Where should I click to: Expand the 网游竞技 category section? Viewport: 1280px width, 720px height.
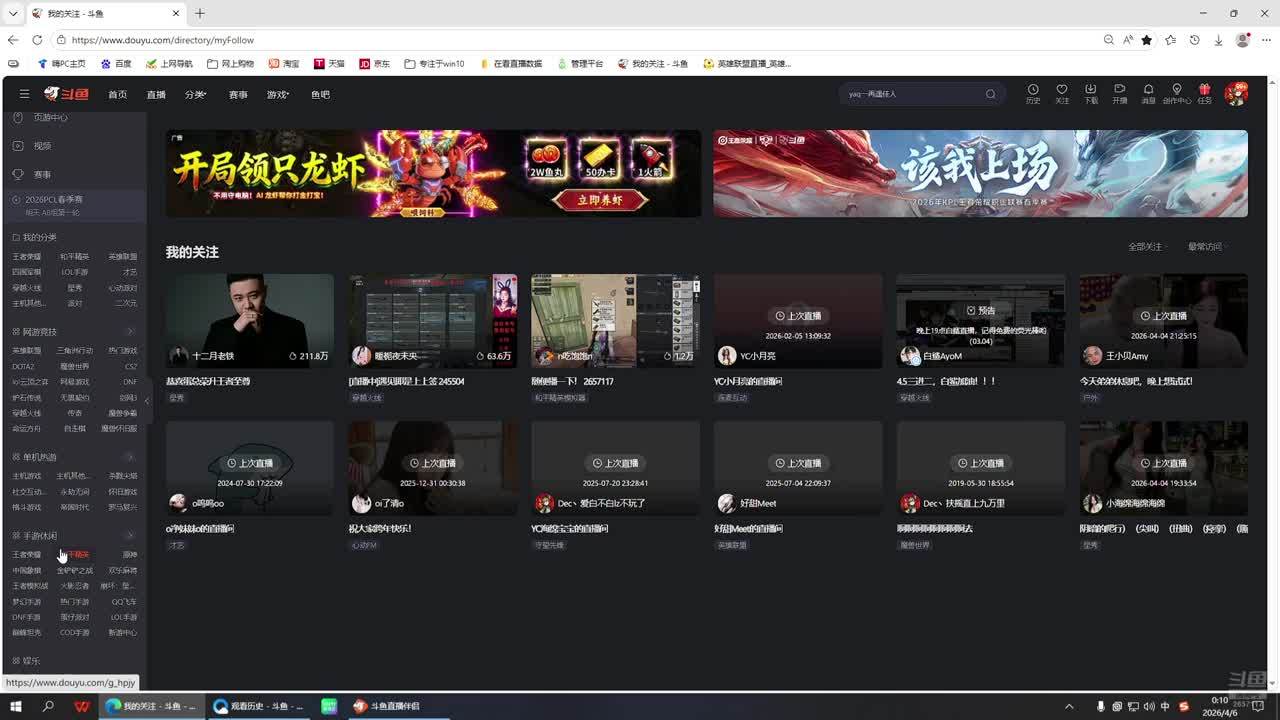tap(130, 332)
